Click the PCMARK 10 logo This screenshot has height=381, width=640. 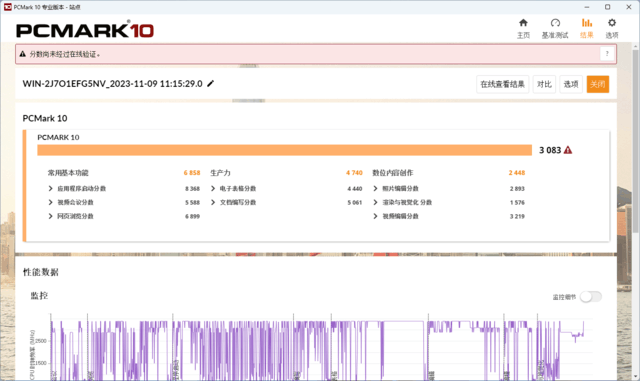[84, 30]
